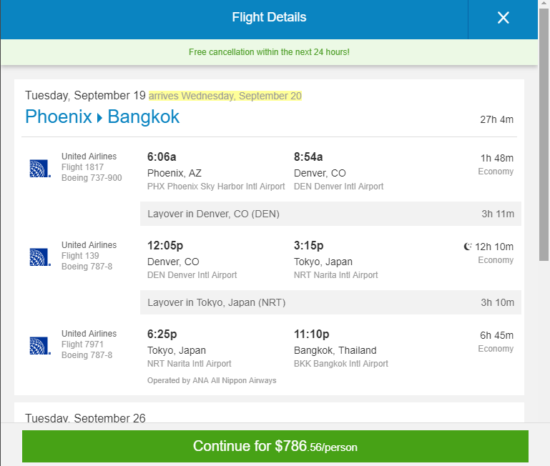Click the Layover in Tokyo, Japan (NRT) row
550x466 pixels.
(330, 303)
